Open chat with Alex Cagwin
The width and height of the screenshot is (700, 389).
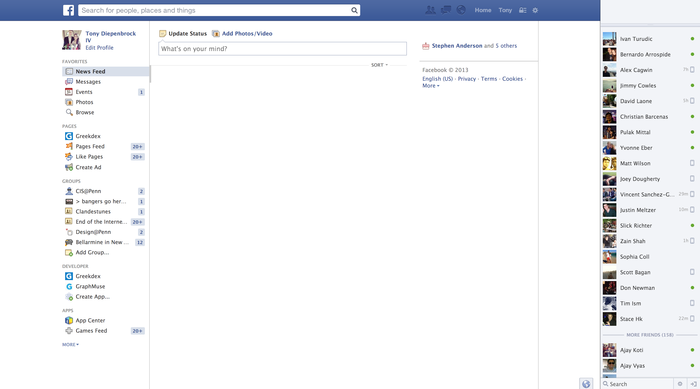(x=650, y=70)
